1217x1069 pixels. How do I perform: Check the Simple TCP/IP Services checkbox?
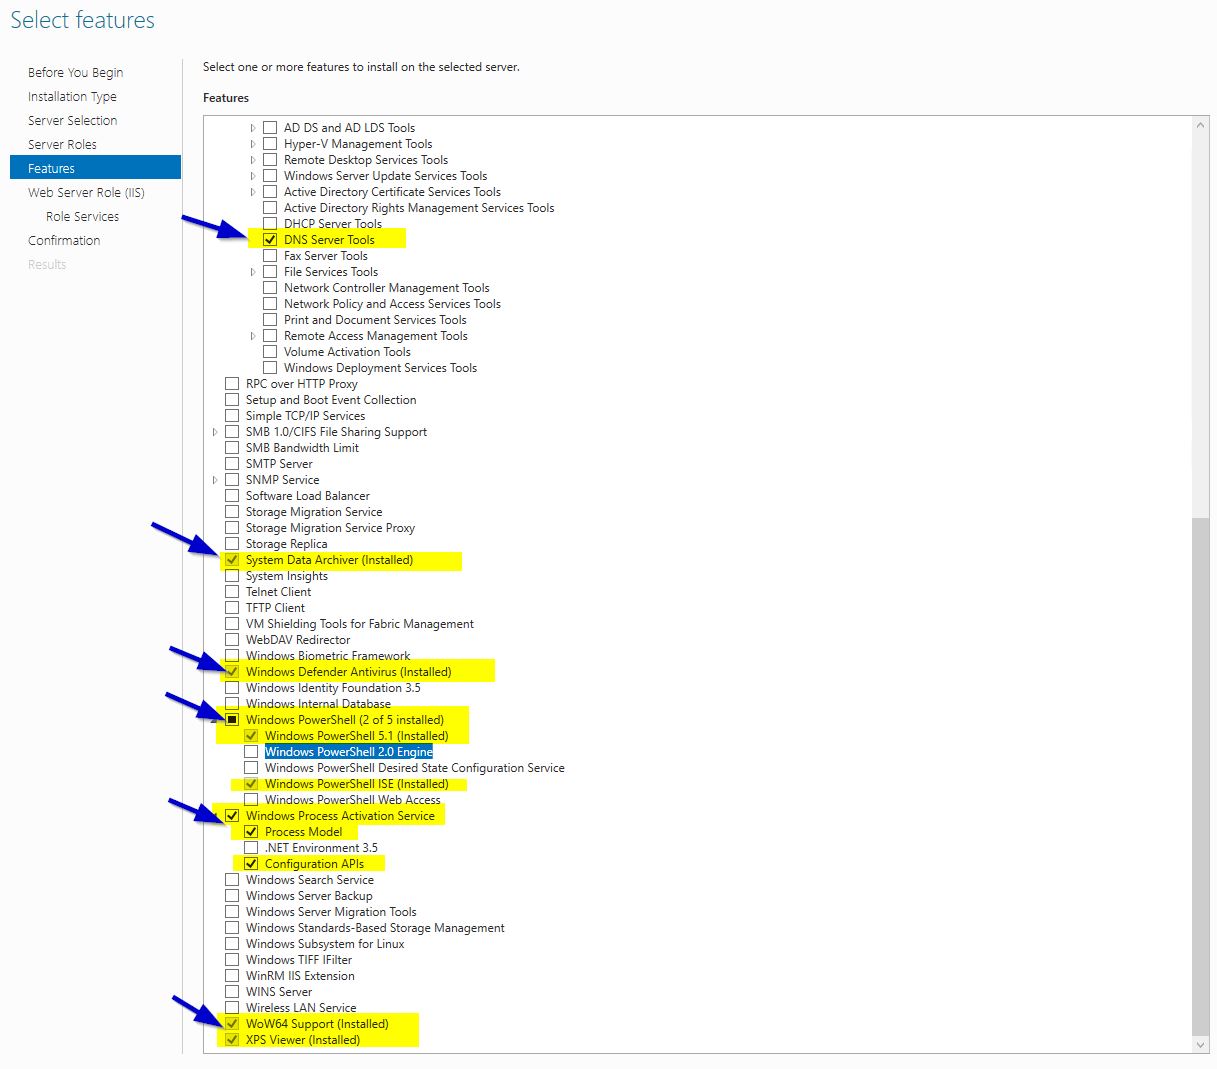(232, 416)
